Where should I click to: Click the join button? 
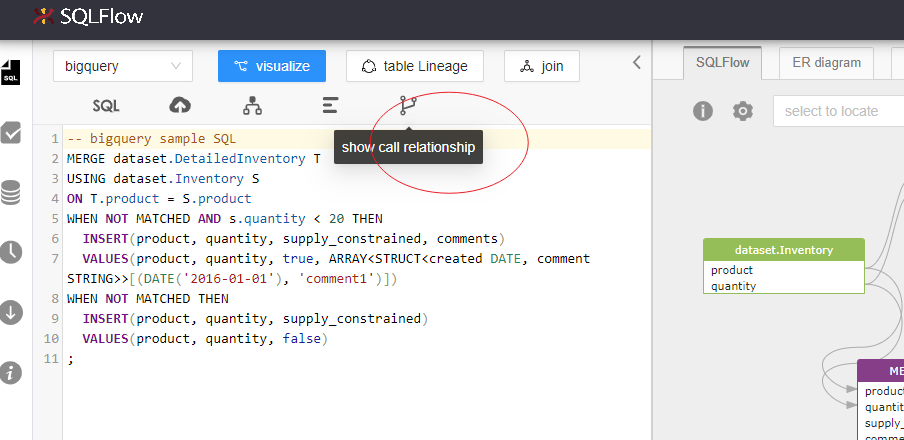click(542, 66)
